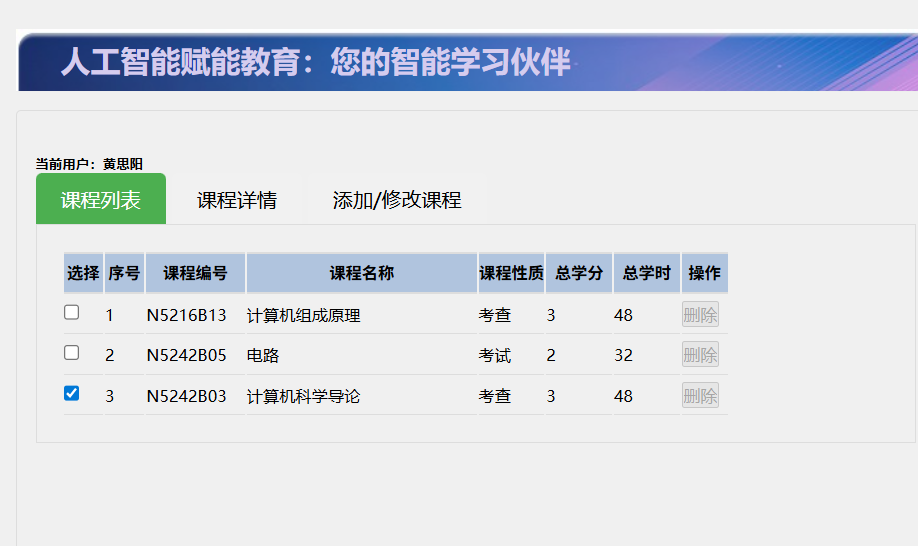Click the course name 电路
Image resolution: width=918 pixels, height=546 pixels.
(x=262, y=356)
